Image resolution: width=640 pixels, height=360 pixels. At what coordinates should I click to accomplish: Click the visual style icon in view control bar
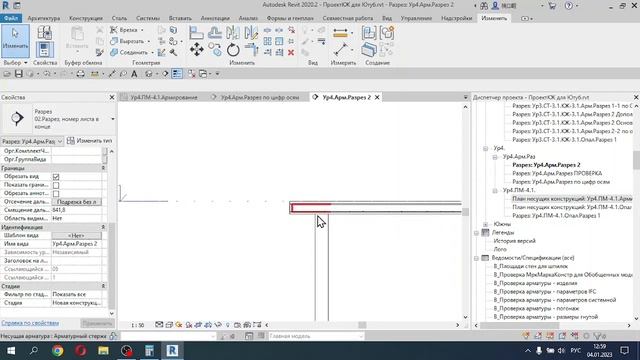[x=169, y=325]
